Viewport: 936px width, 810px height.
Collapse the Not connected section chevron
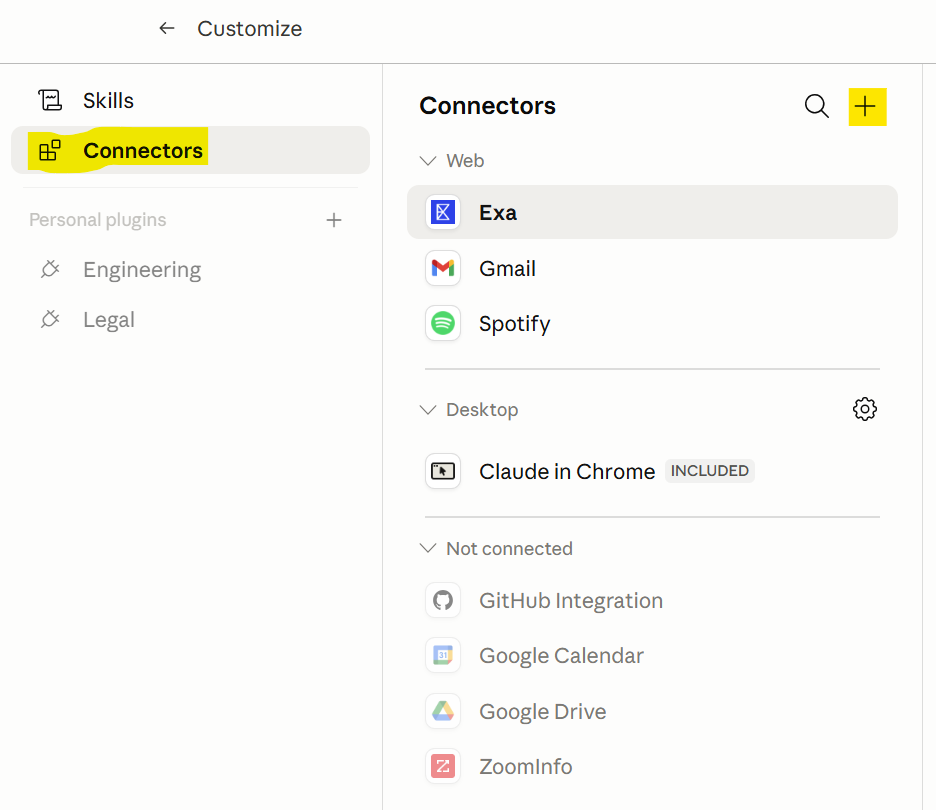click(428, 548)
